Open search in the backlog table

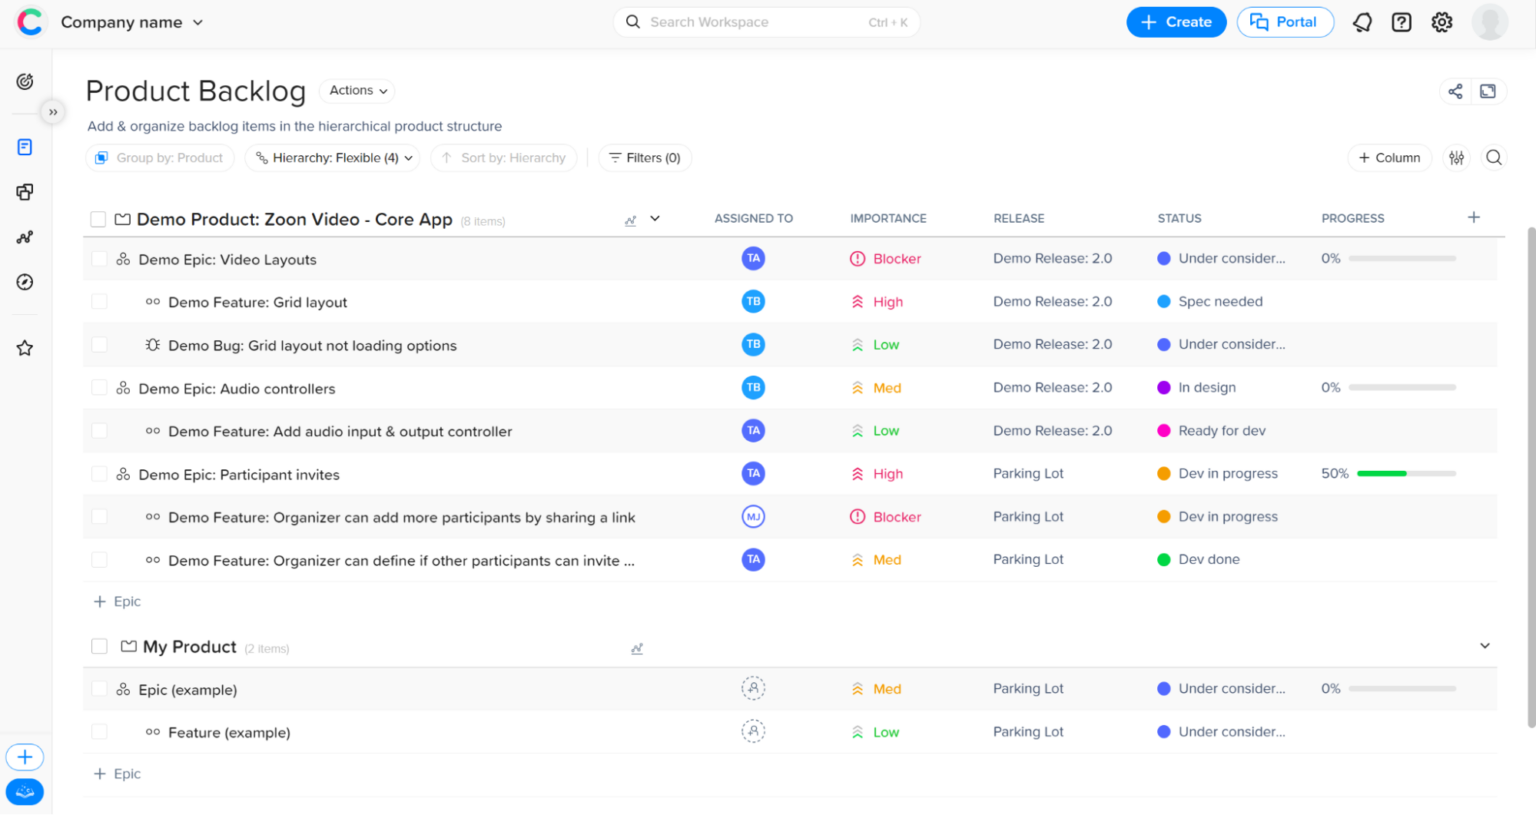click(1494, 157)
